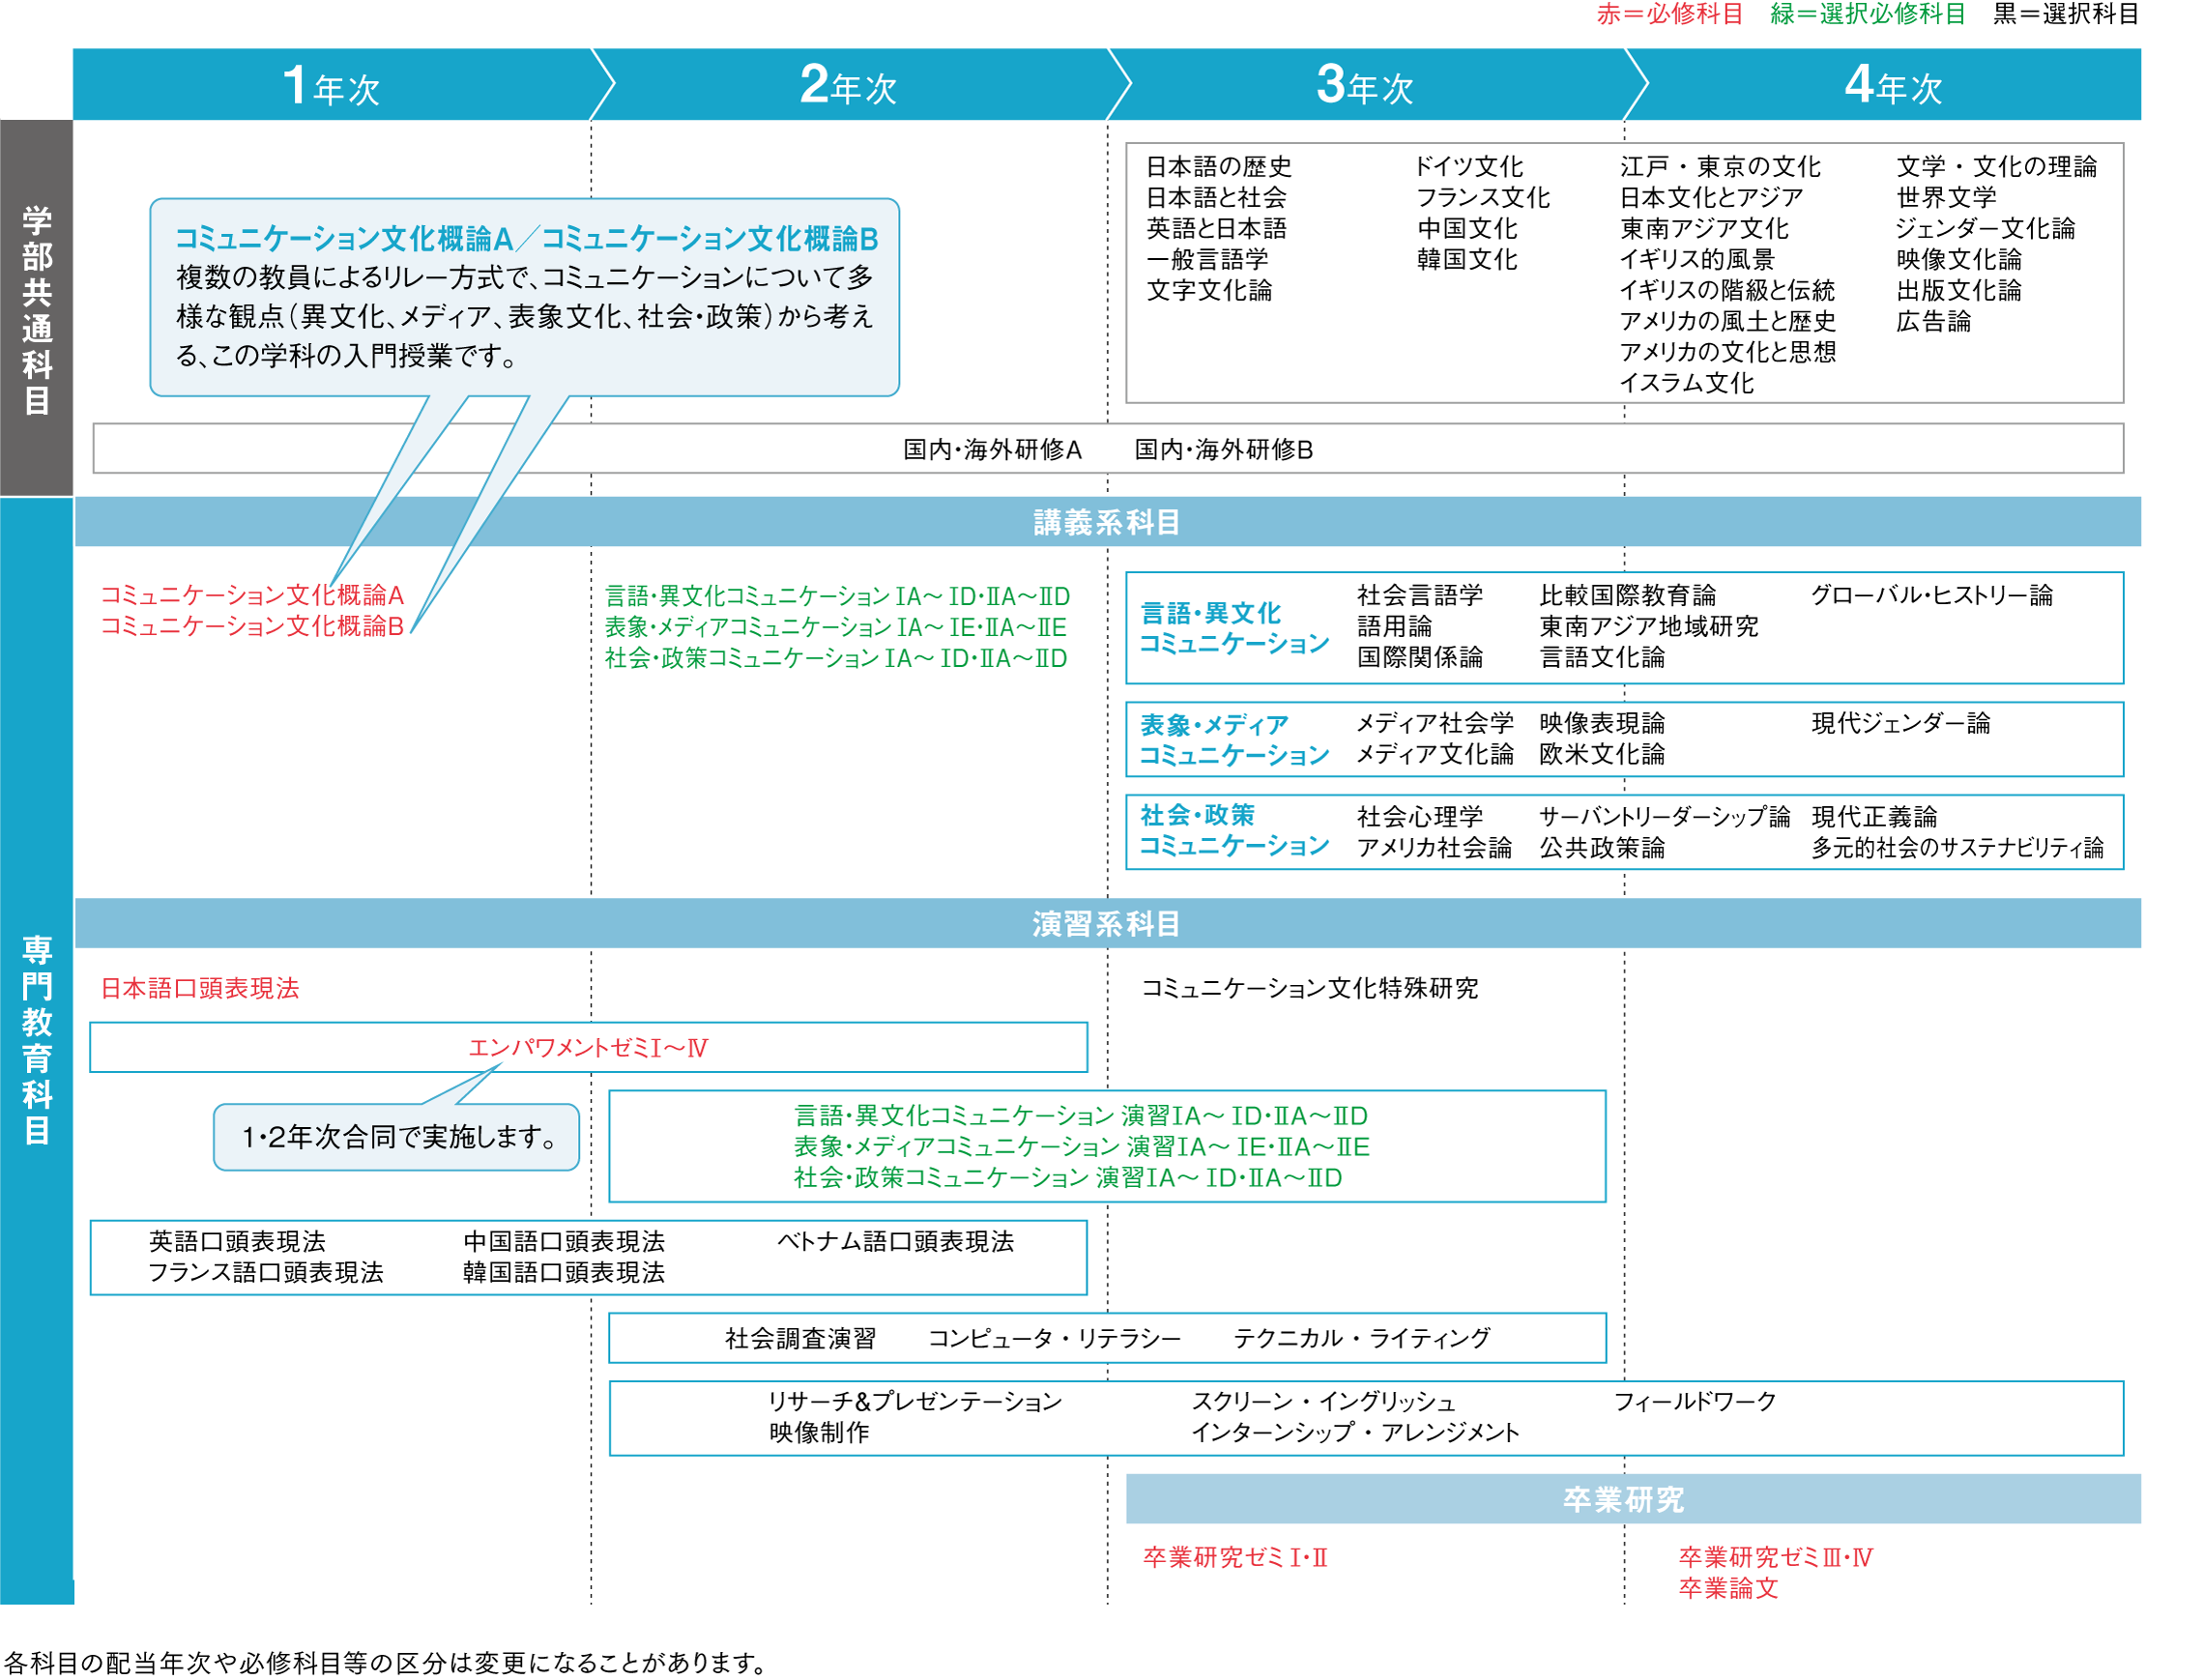Click ベトナム語口頭表現法 course
This screenshot has height=1680, width=2204.
click(x=895, y=1242)
